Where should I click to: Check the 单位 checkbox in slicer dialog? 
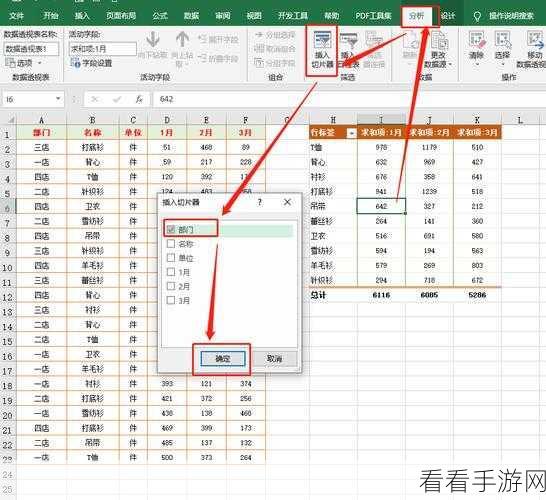tap(171, 258)
